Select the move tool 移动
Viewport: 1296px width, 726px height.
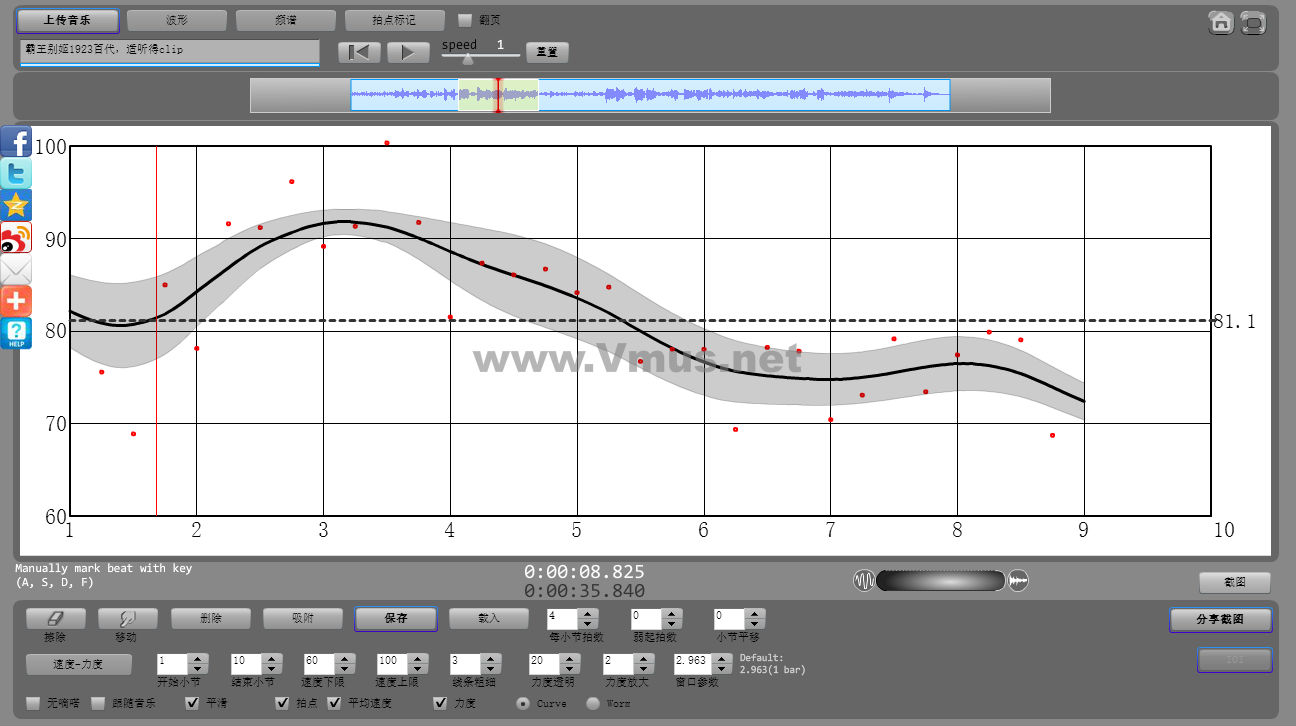128,619
